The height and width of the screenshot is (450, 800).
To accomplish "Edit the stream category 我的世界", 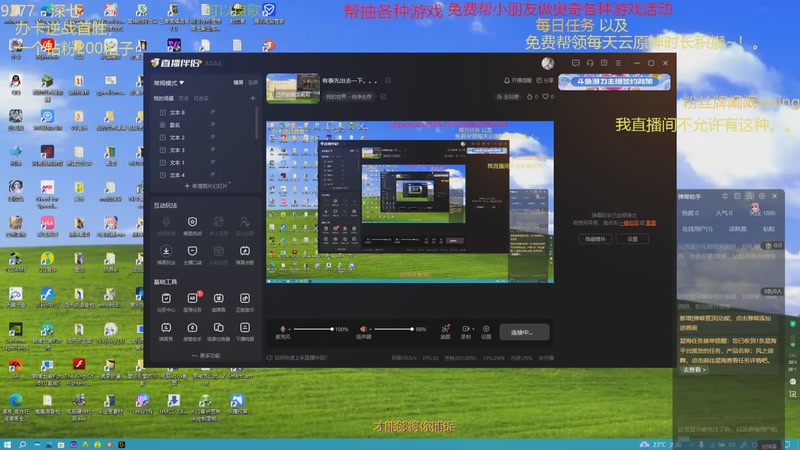I will (x=383, y=96).
